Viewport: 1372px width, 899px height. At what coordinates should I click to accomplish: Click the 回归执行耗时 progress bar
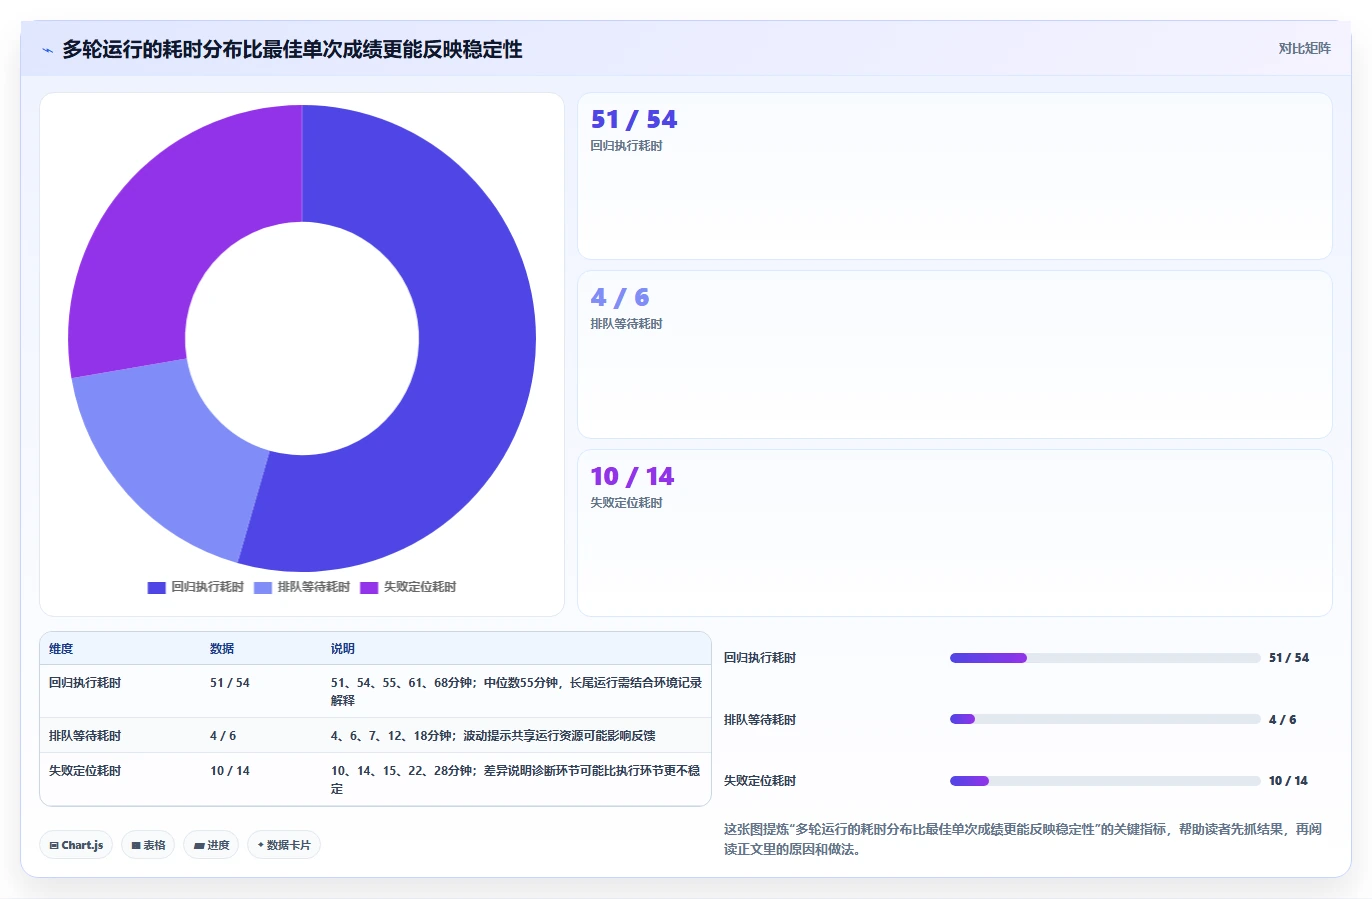1105,658
